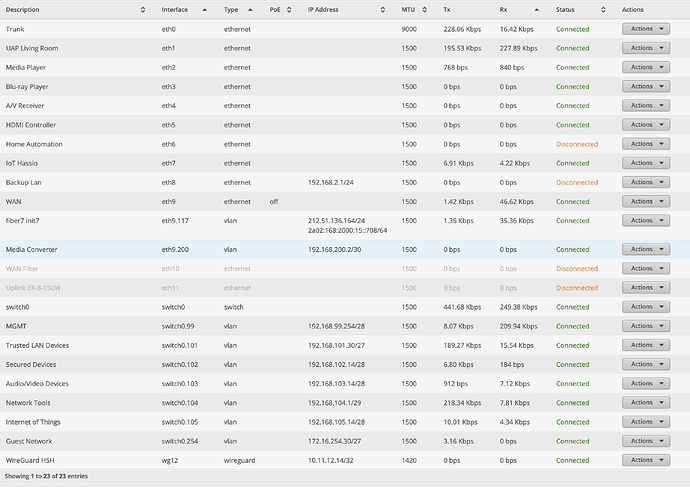Expand Actions menu for WireGuard HSH
The width and height of the screenshot is (690, 487).
coord(645,460)
